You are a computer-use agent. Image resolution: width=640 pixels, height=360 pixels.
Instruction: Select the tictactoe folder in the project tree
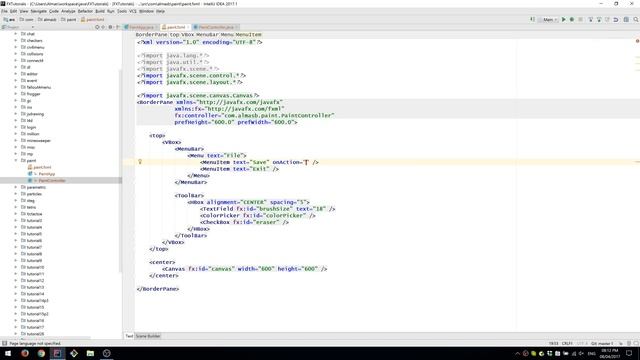tap(31, 214)
